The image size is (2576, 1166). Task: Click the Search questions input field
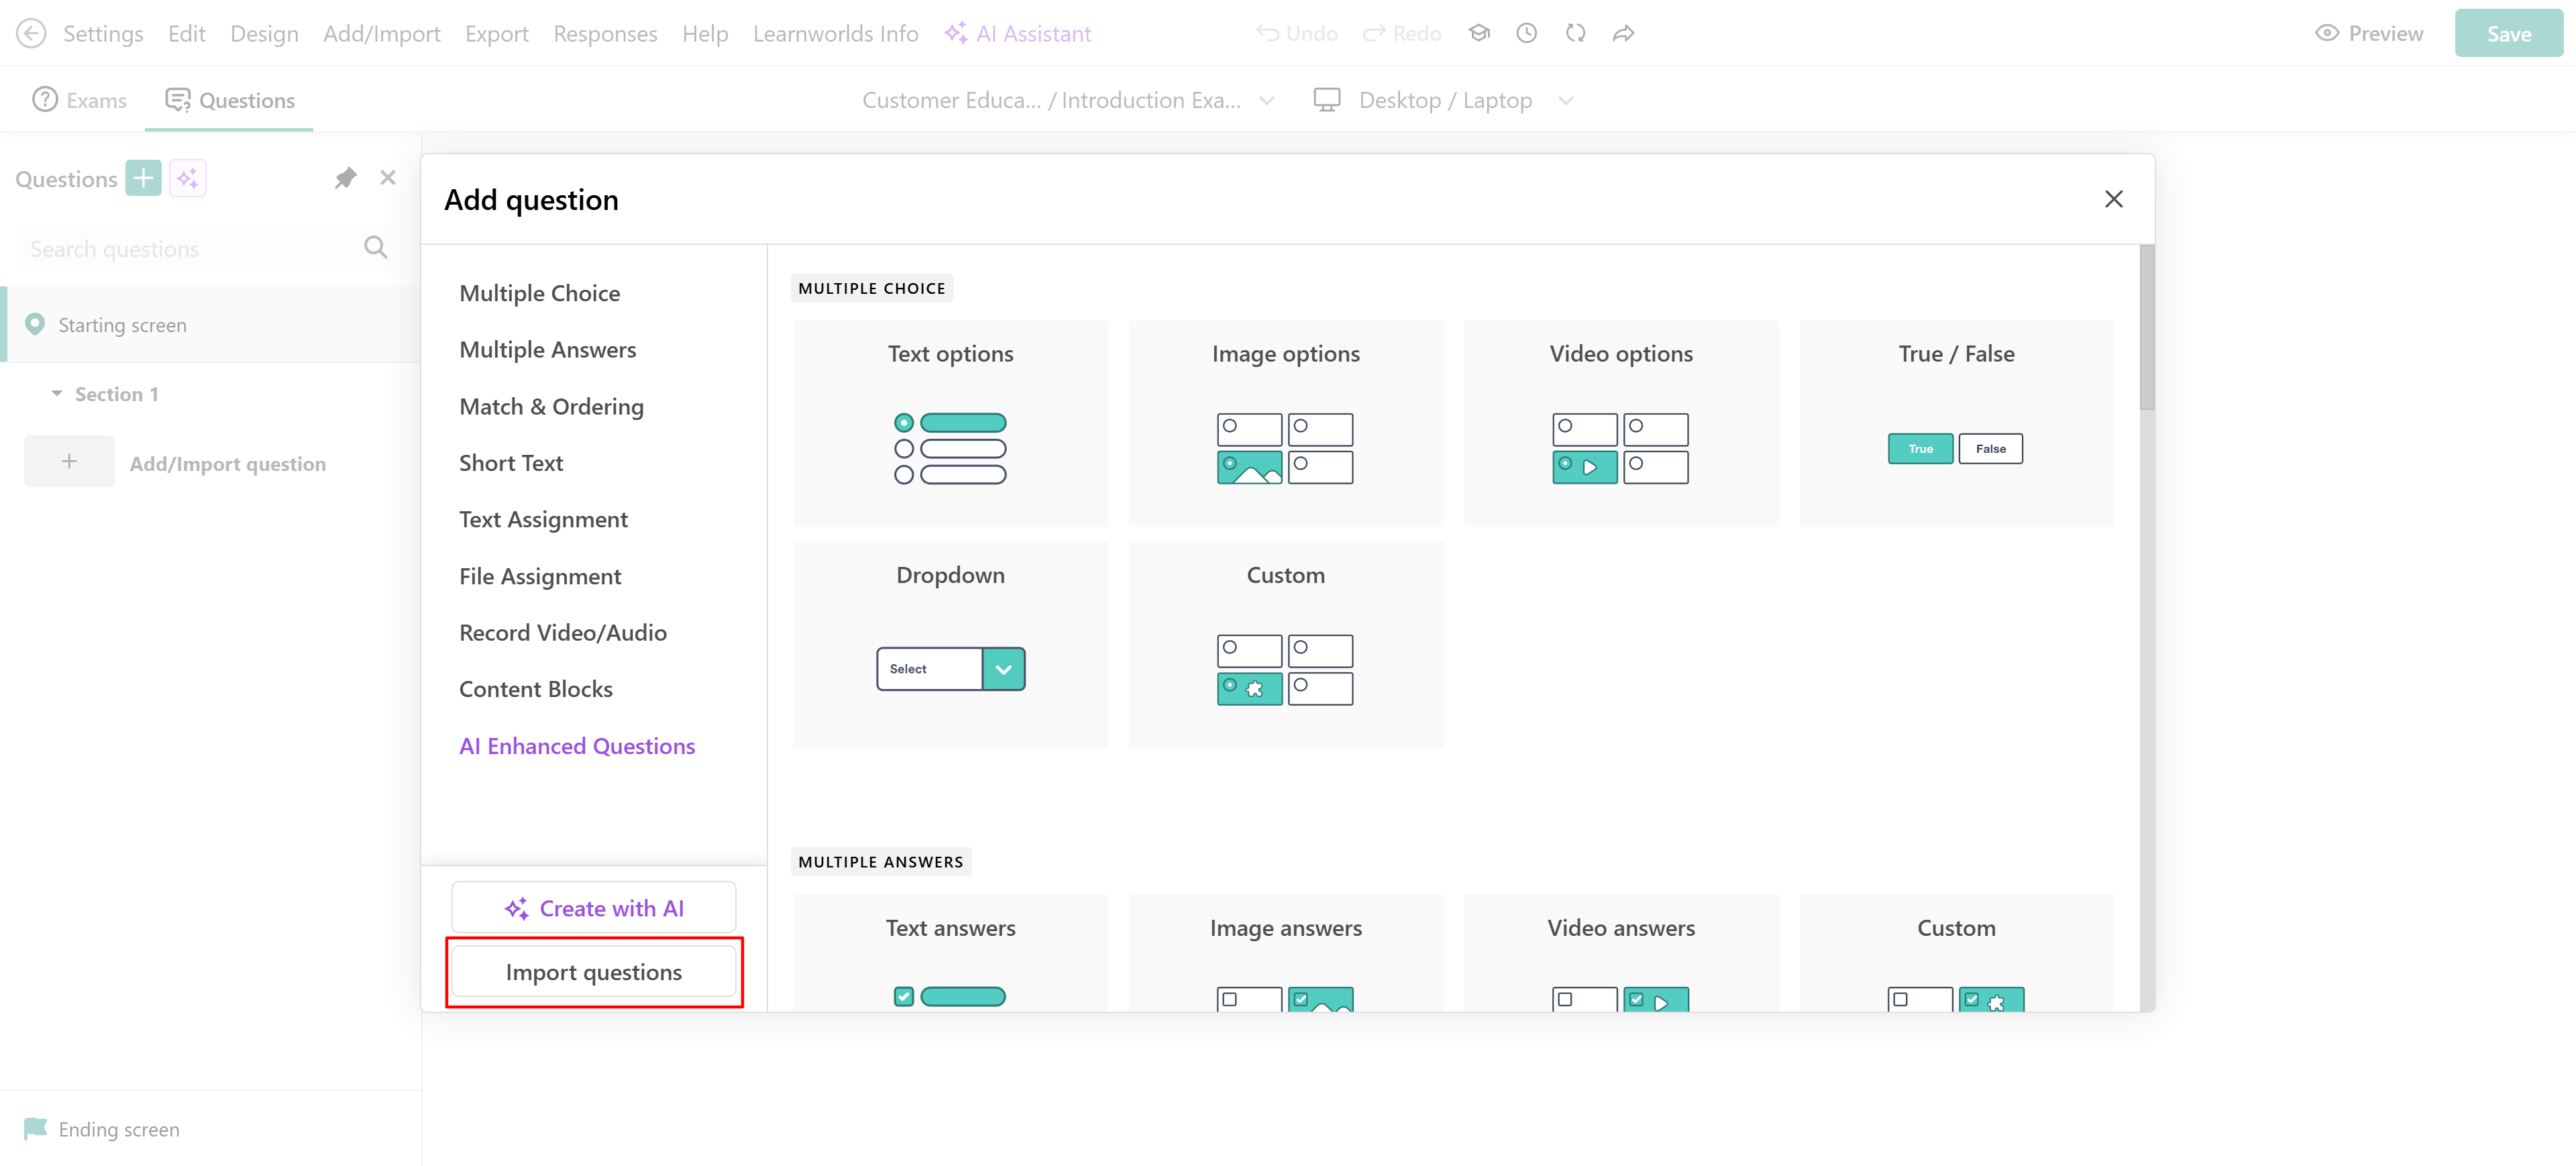pos(190,248)
